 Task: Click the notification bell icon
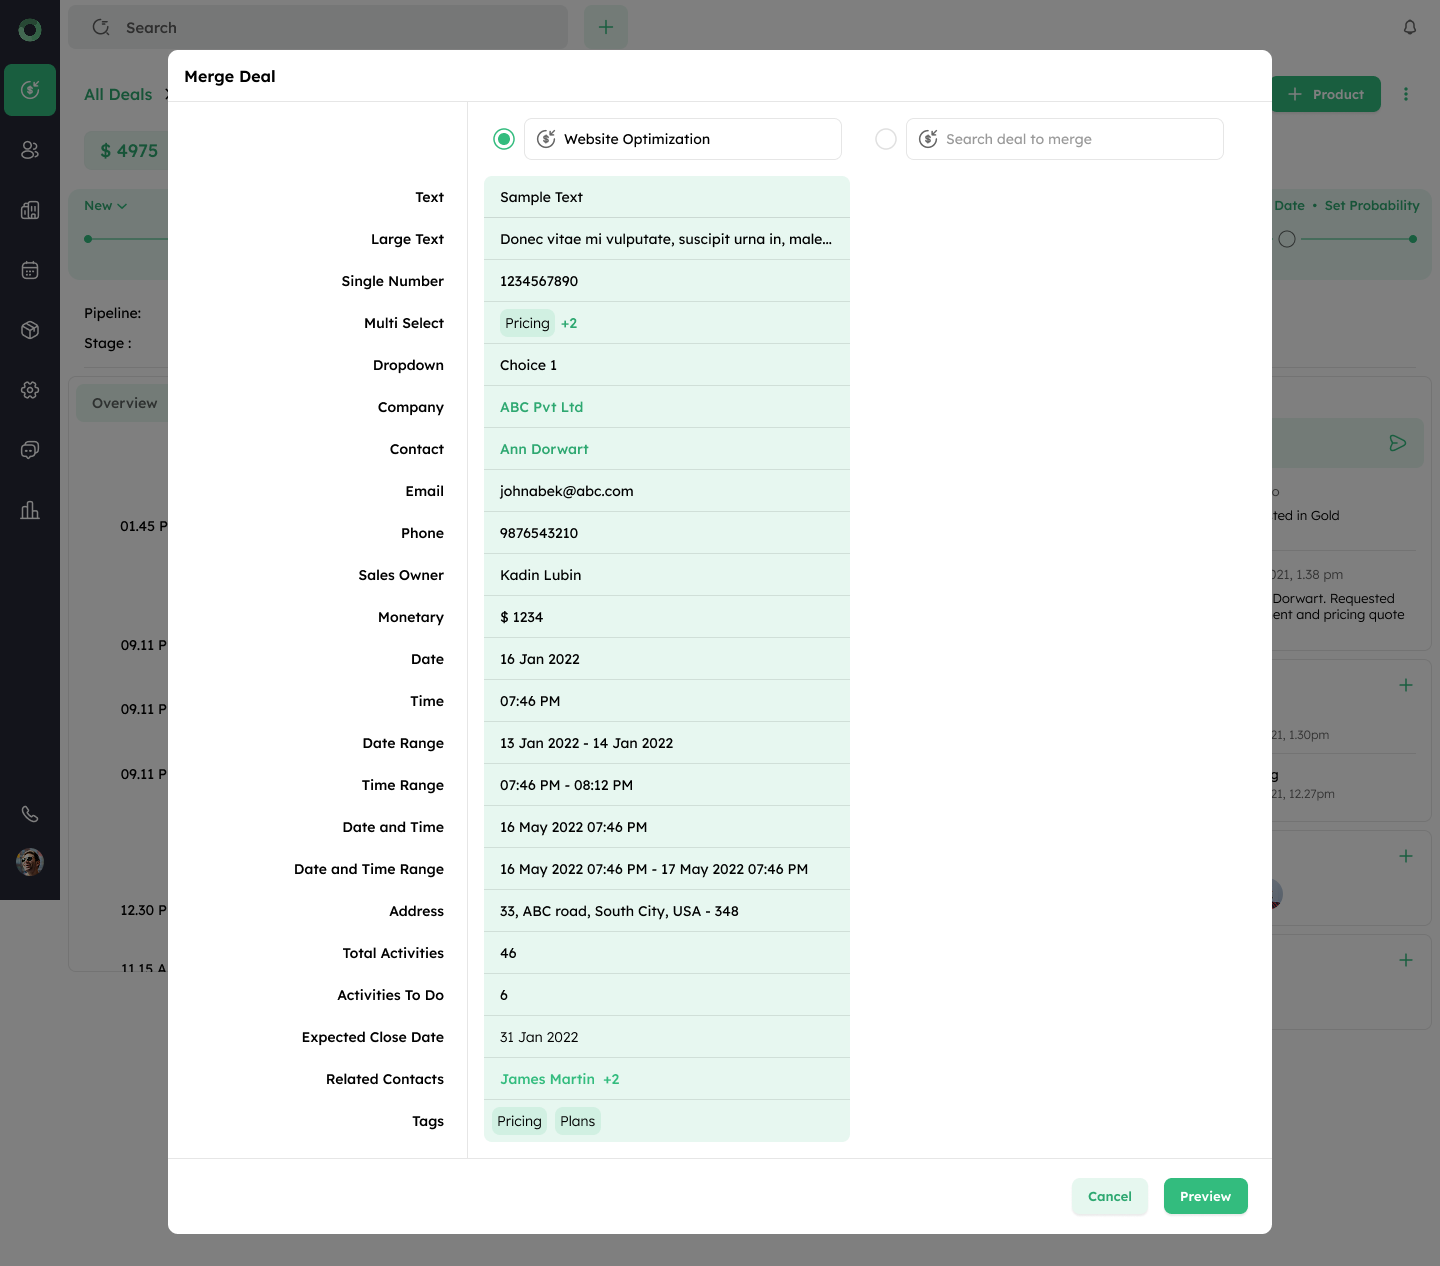click(1410, 27)
